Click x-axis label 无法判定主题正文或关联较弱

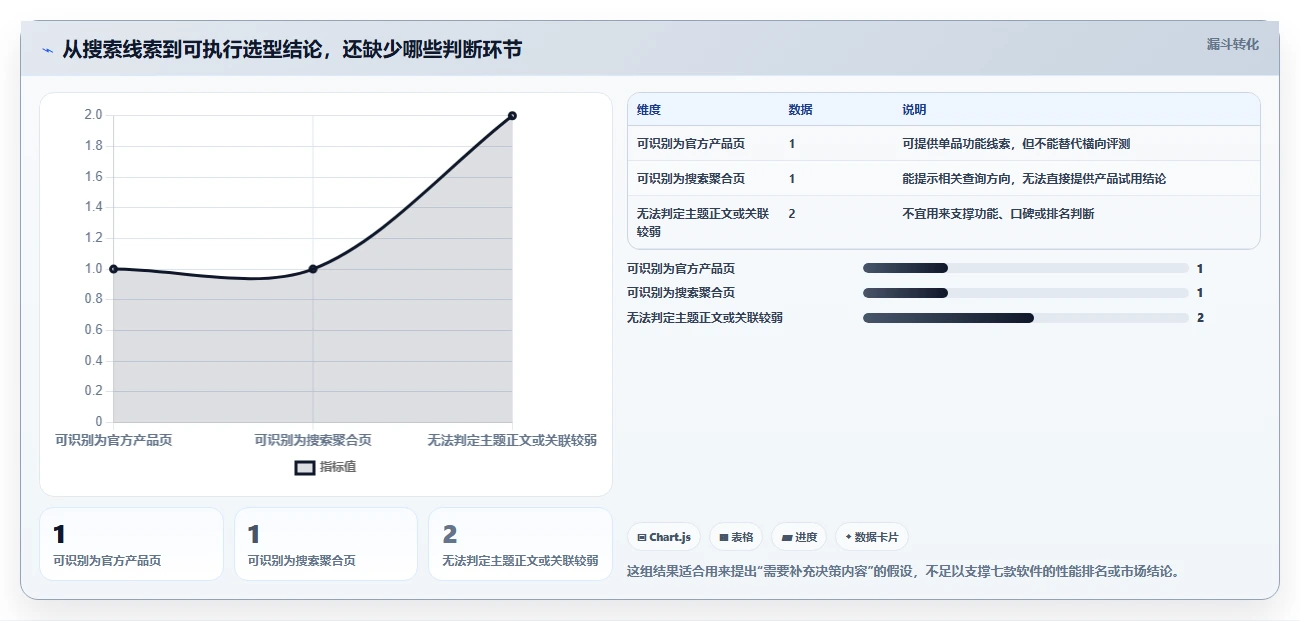tap(512, 440)
